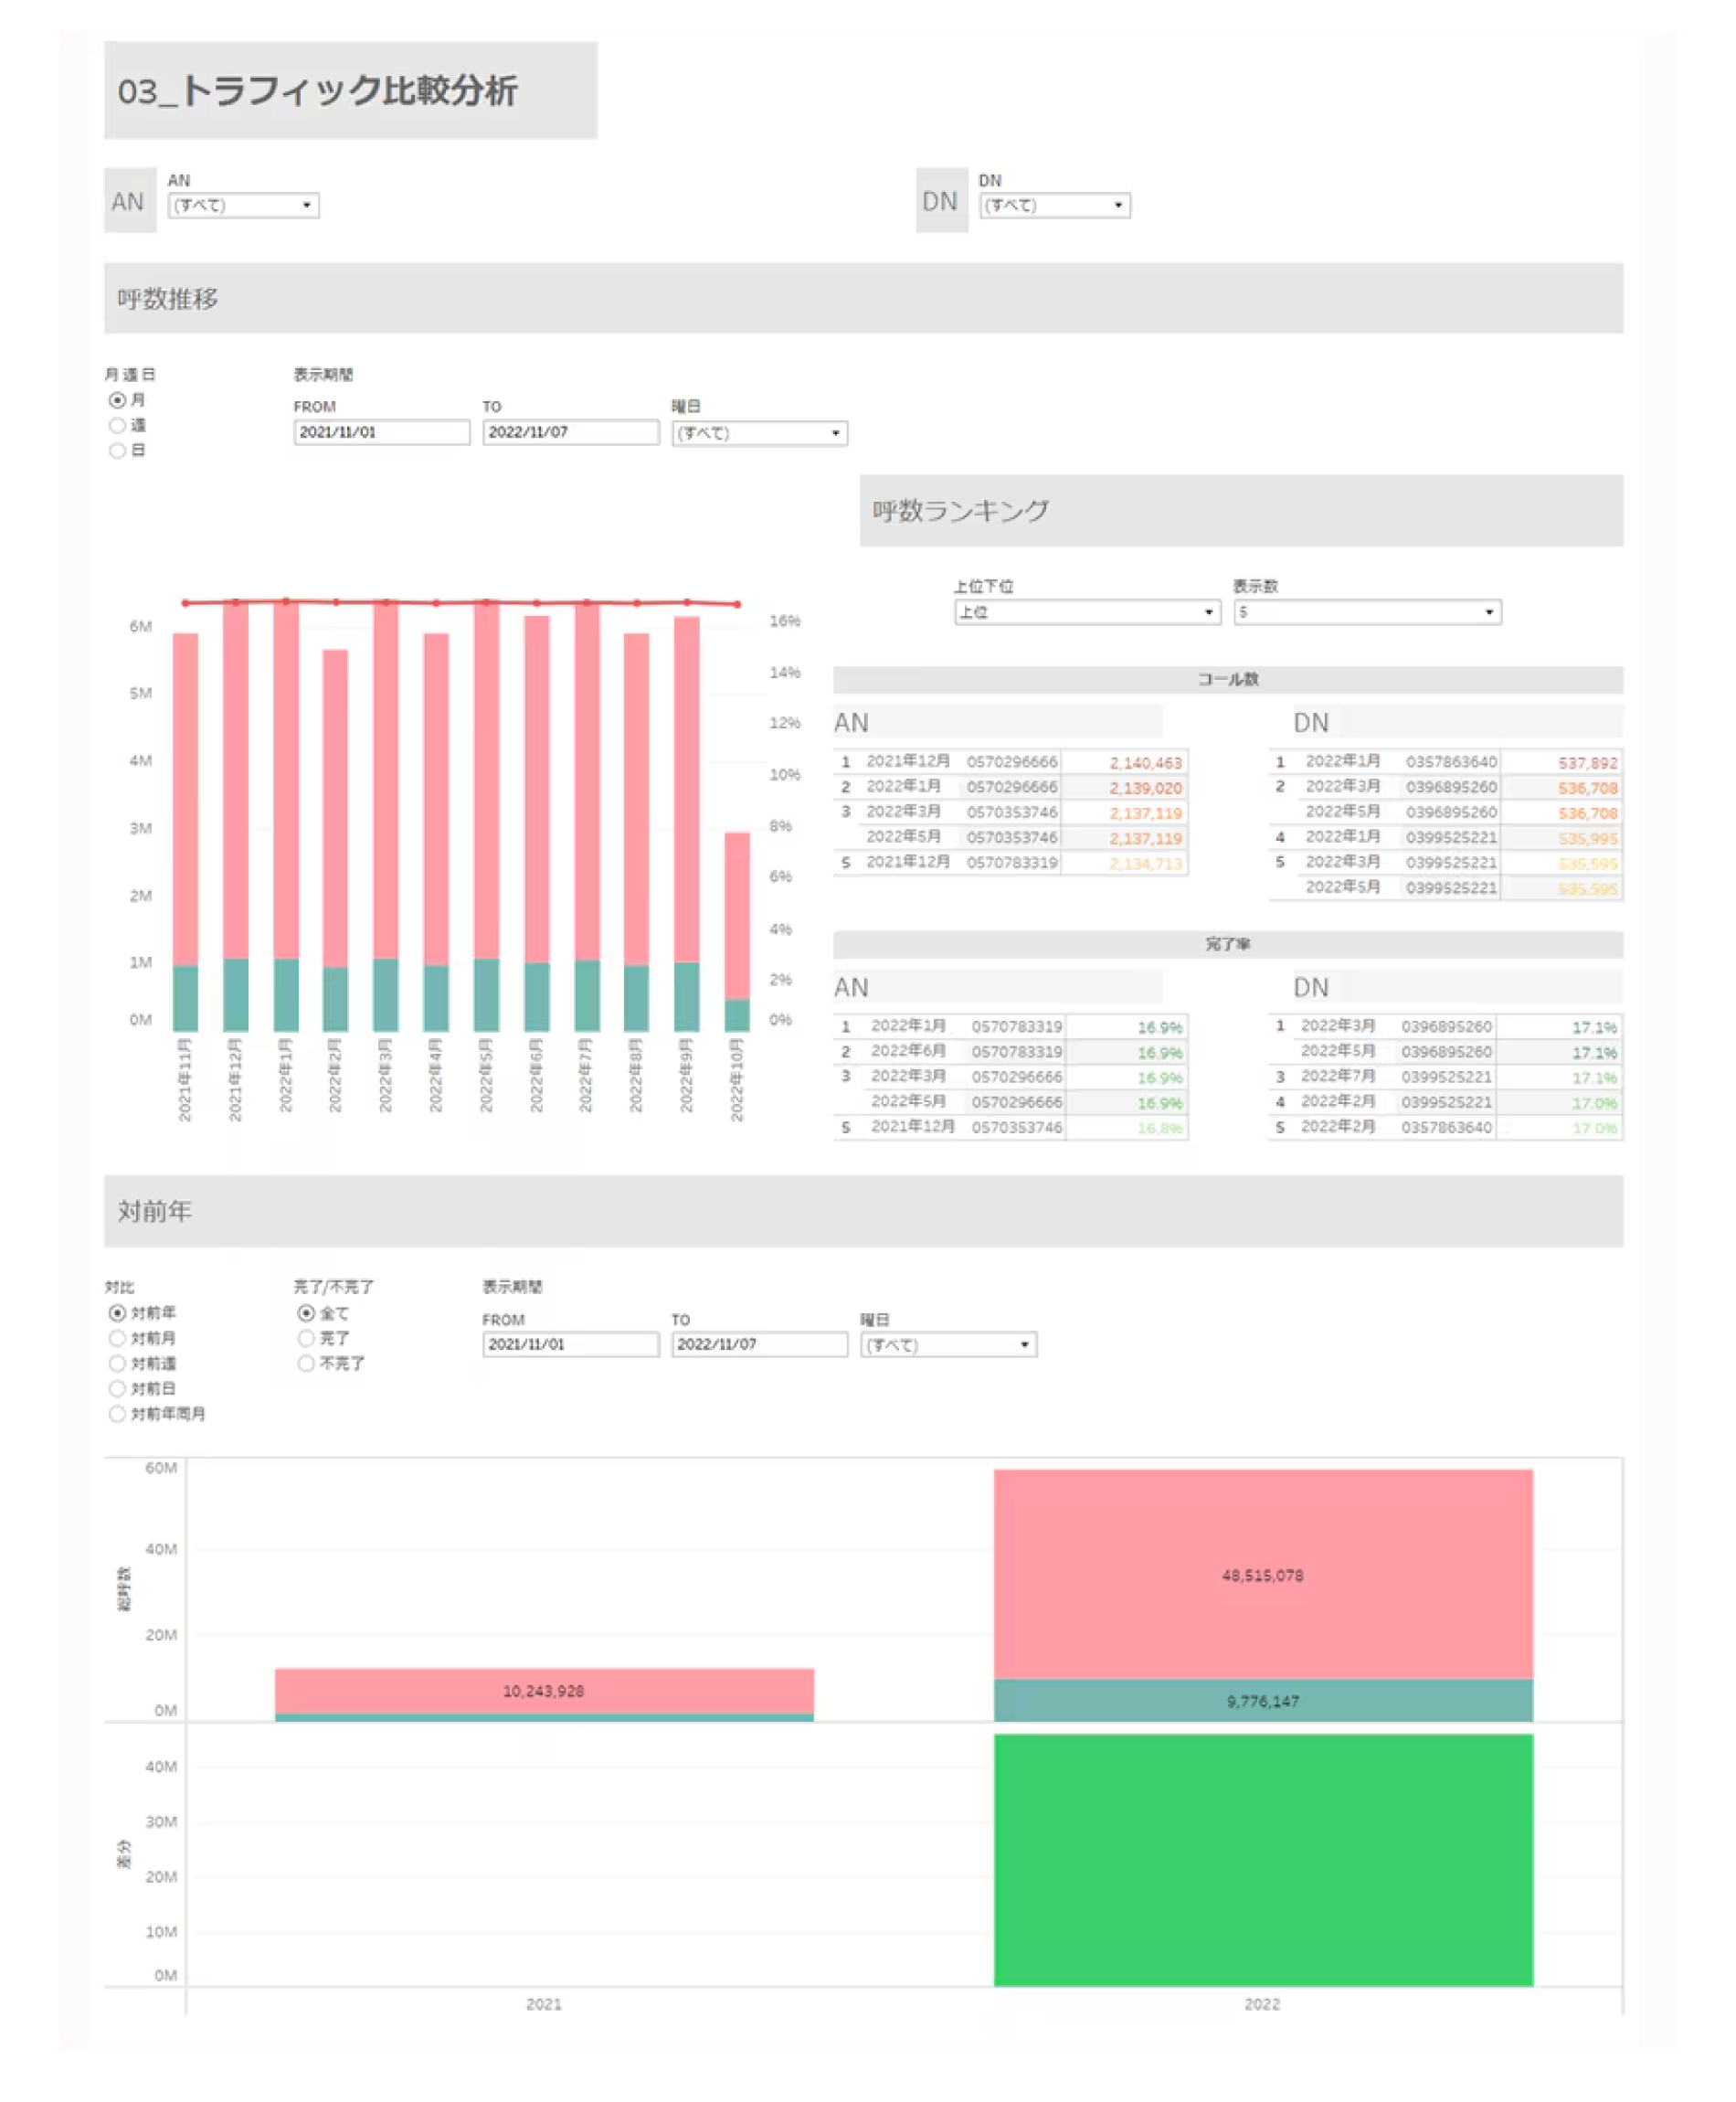Screen dimensions: 1736x2102
Task: Choose the 完了 radio option
Action: coord(306,1338)
